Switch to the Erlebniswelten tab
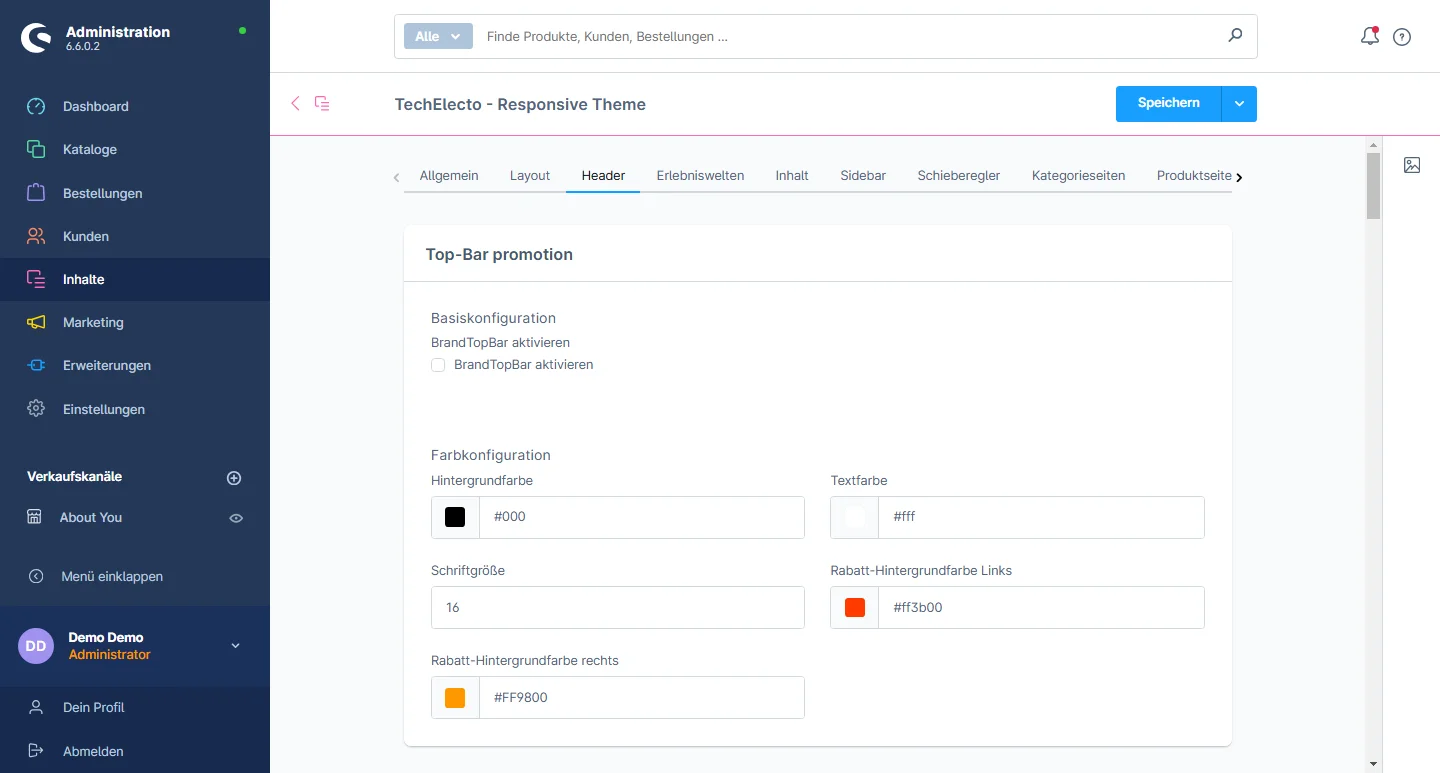 [x=700, y=175]
